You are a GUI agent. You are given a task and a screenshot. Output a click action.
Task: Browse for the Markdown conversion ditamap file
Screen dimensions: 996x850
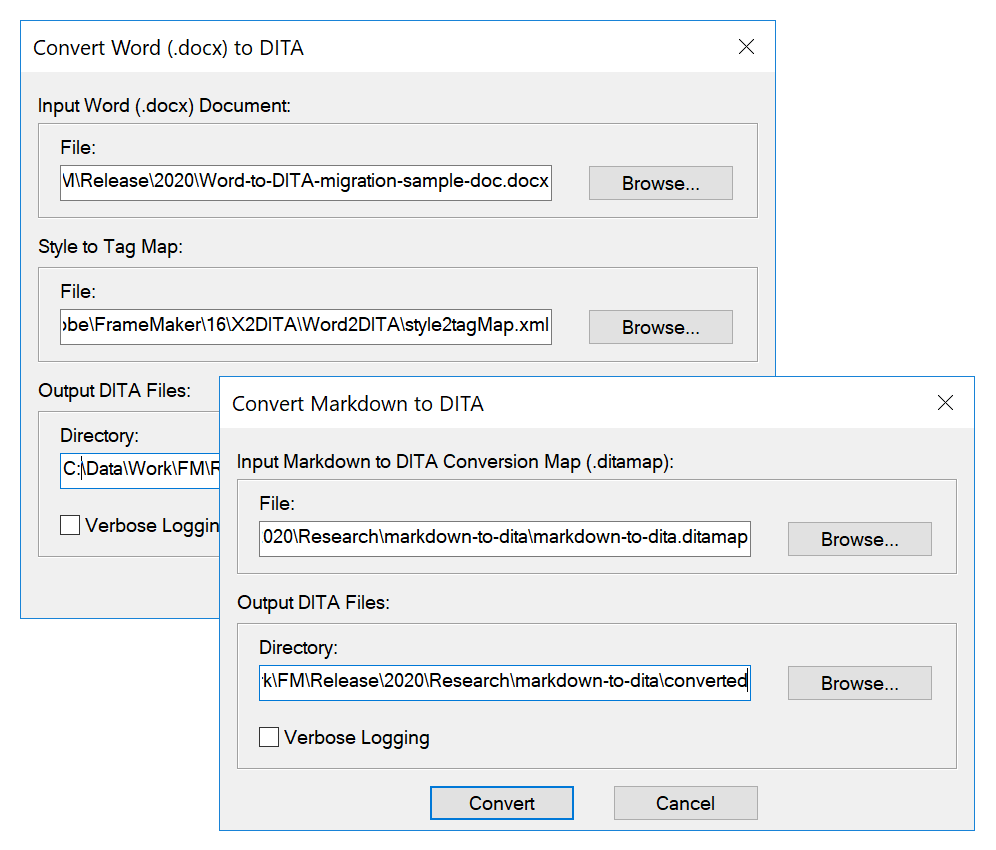click(x=859, y=539)
